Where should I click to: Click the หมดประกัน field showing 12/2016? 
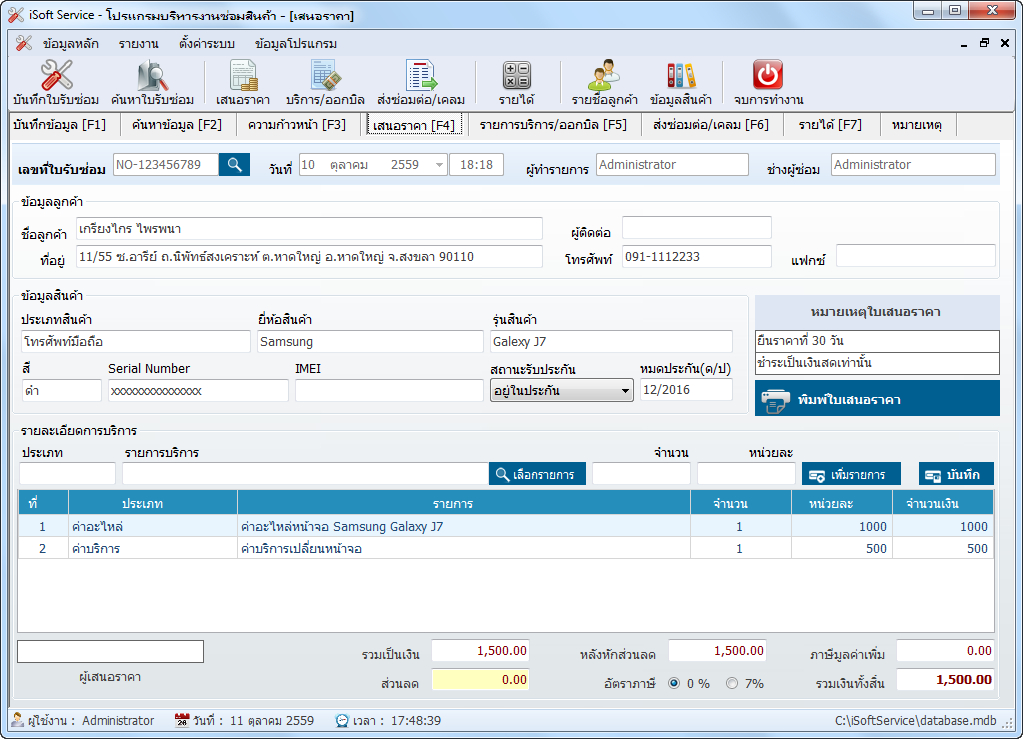(x=686, y=390)
